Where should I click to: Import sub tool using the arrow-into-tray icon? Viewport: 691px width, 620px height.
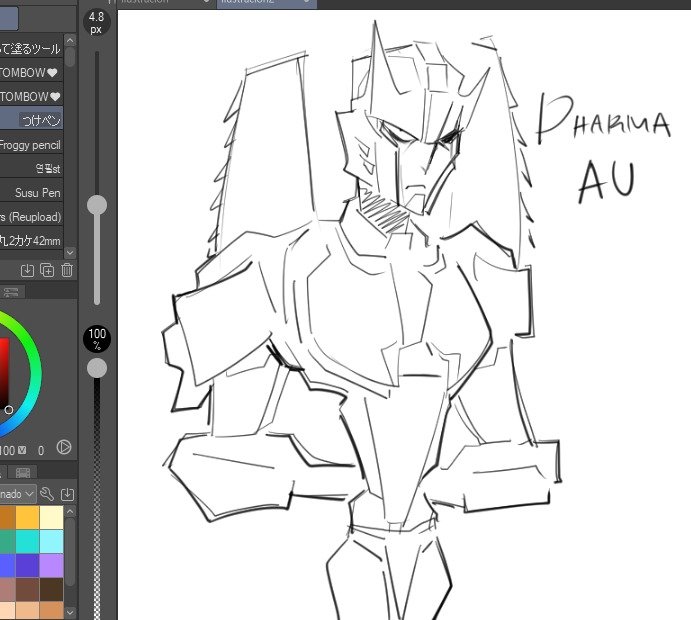pos(27,270)
